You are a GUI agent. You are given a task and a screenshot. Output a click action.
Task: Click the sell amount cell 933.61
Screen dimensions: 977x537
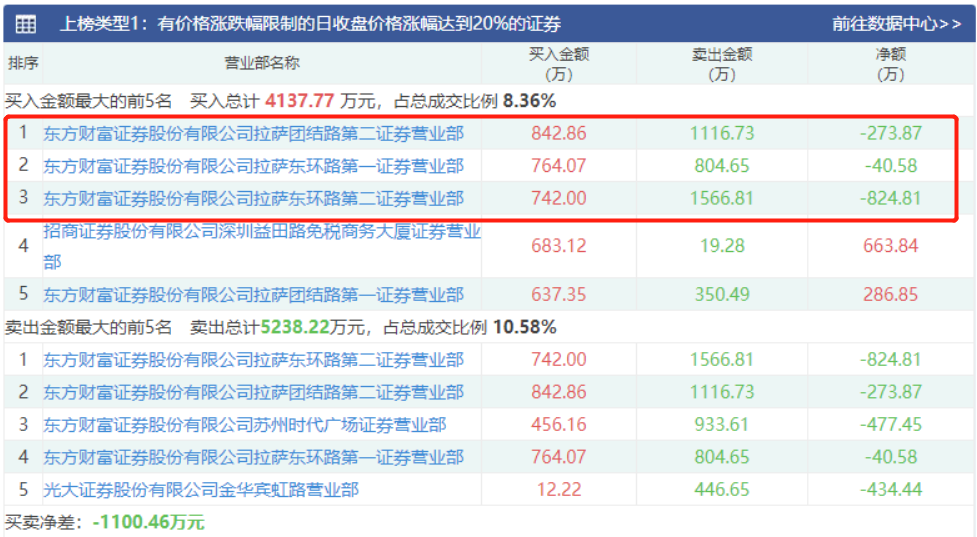tap(722, 425)
